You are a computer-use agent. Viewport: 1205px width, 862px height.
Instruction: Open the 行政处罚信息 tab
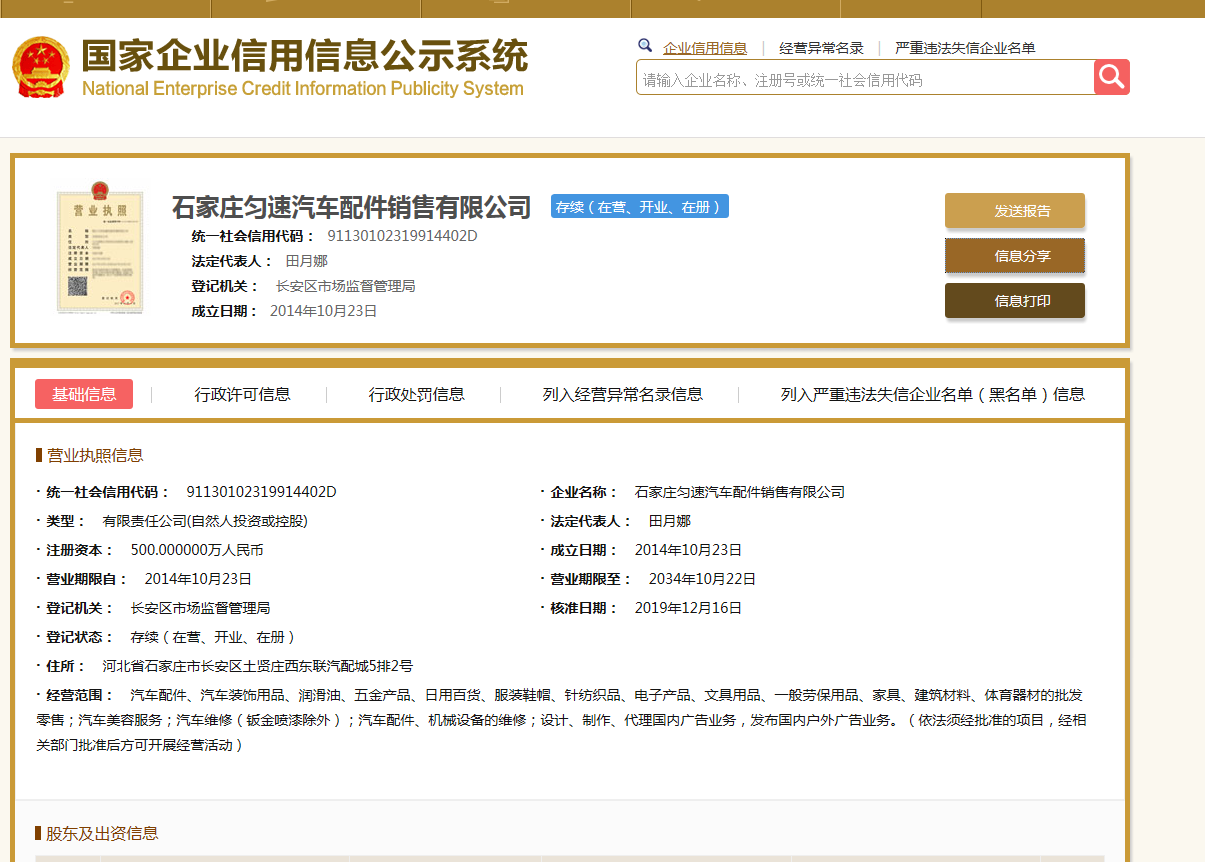tap(417, 394)
